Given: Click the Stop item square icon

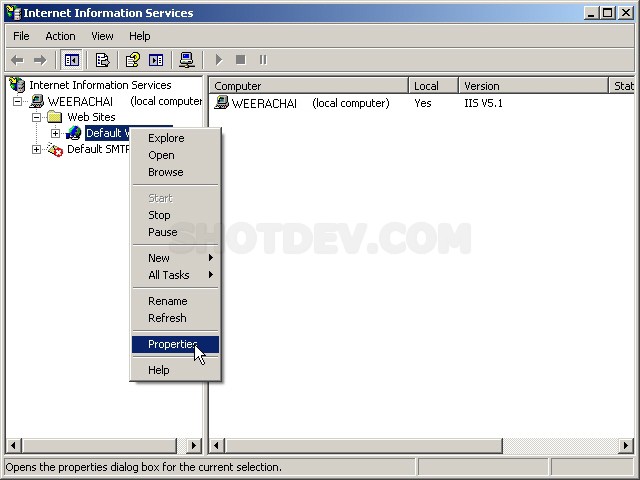Looking at the screenshot, I should pyautogui.click(x=241, y=60).
